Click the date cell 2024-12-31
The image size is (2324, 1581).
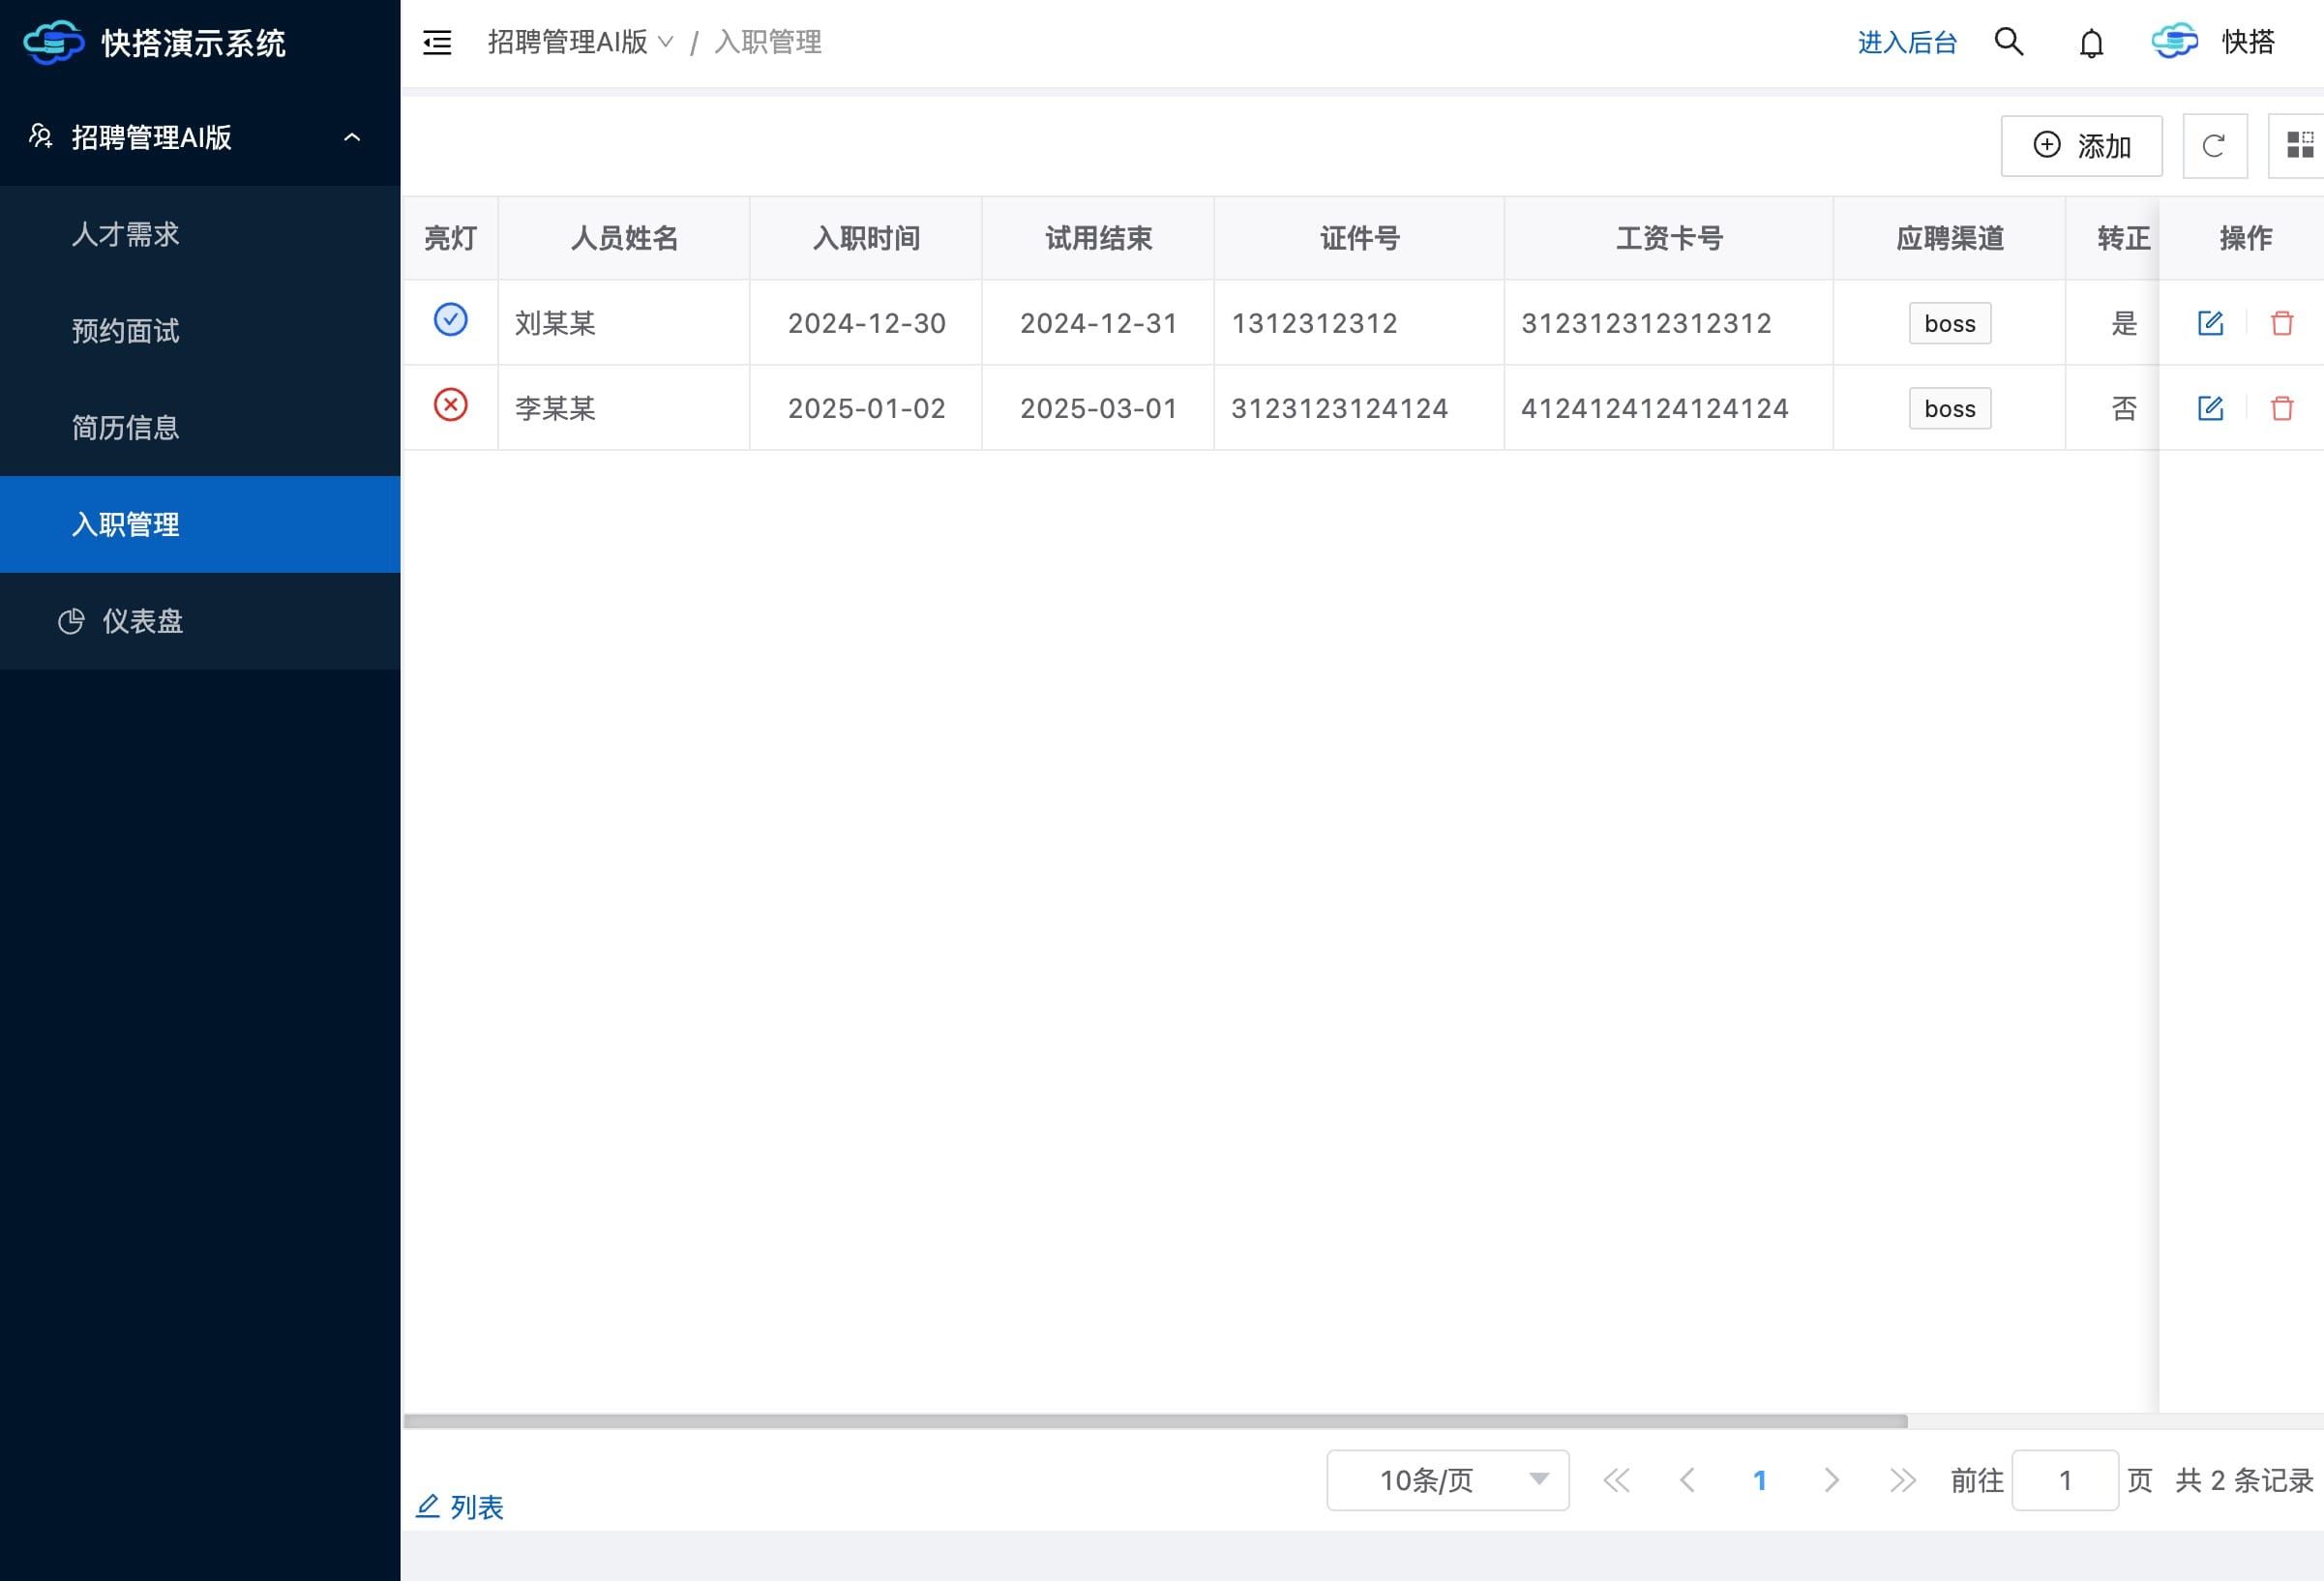pyautogui.click(x=1098, y=323)
